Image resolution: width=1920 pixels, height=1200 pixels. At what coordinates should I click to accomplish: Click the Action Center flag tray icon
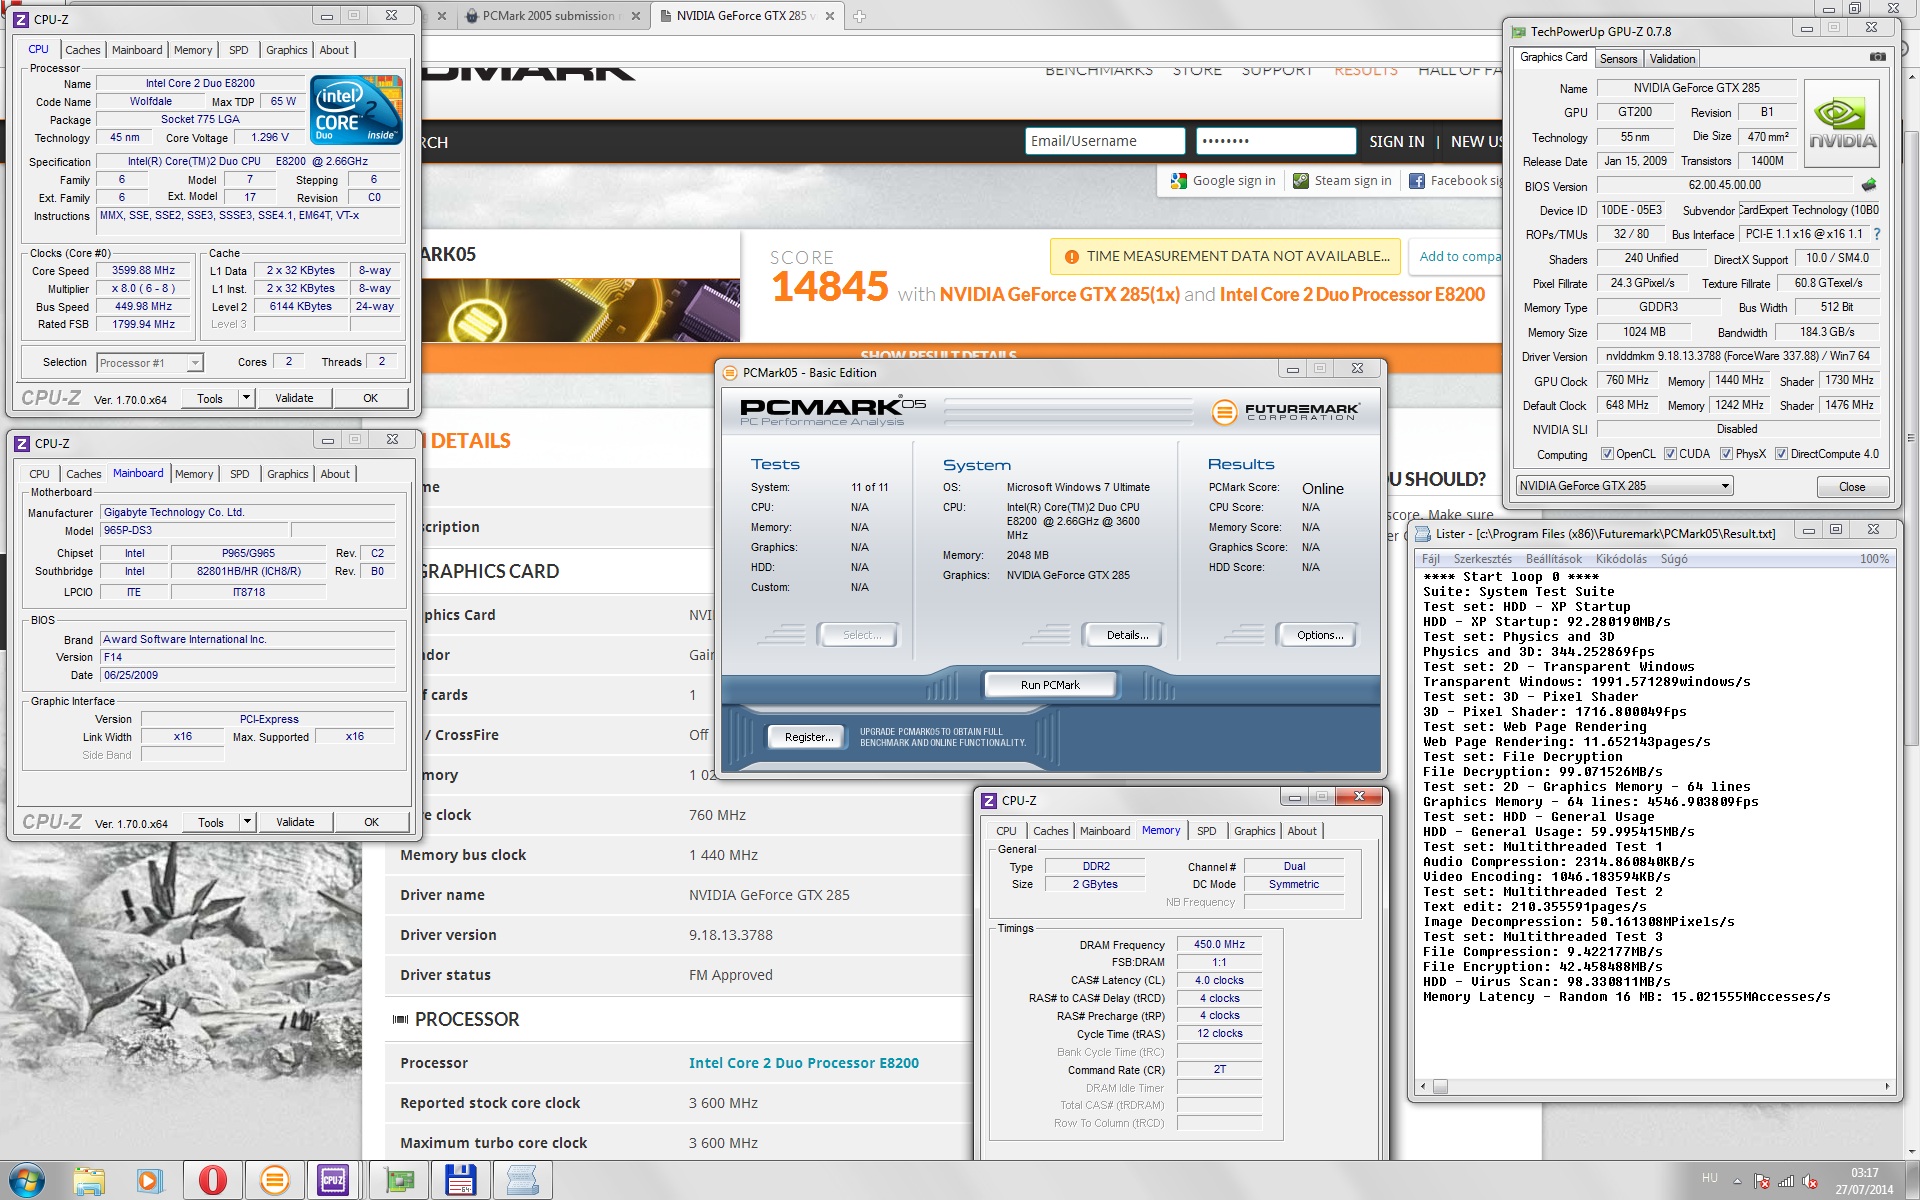(1762, 1181)
